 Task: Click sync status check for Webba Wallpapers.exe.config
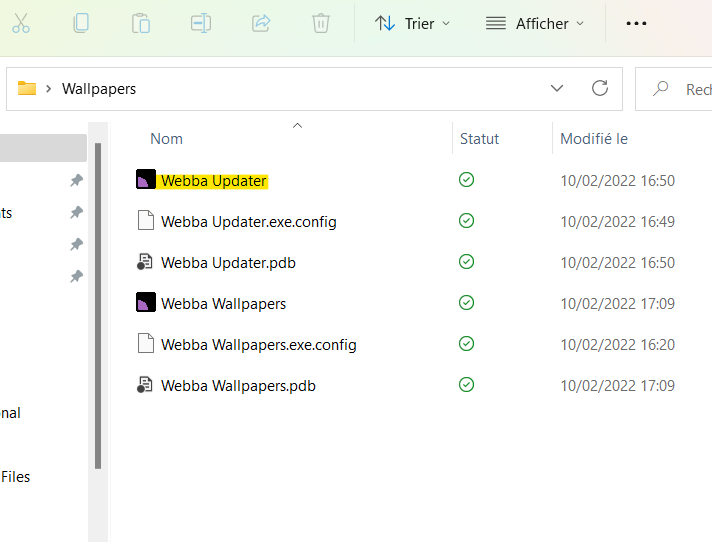coord(466,344)
